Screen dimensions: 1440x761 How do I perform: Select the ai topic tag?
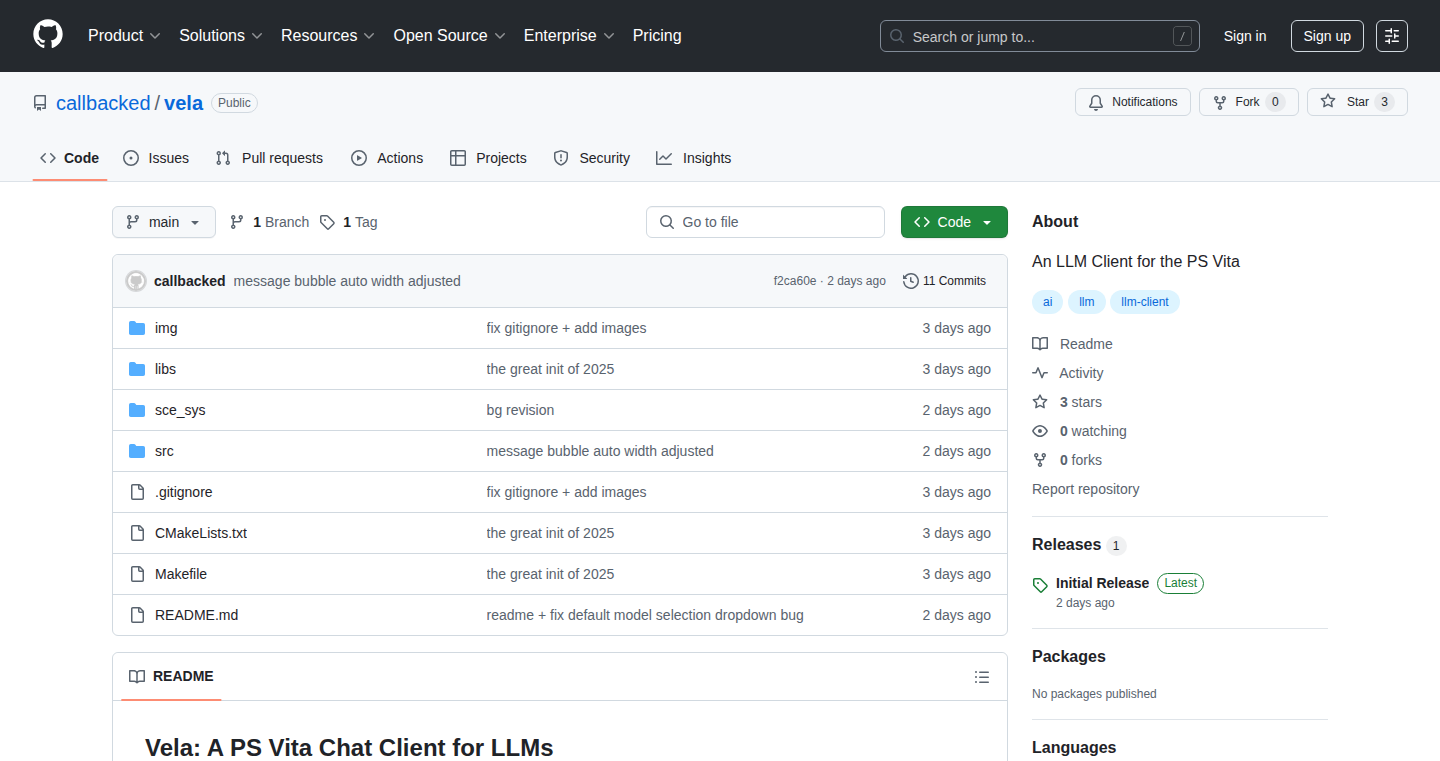click(x=1047, y=302)
